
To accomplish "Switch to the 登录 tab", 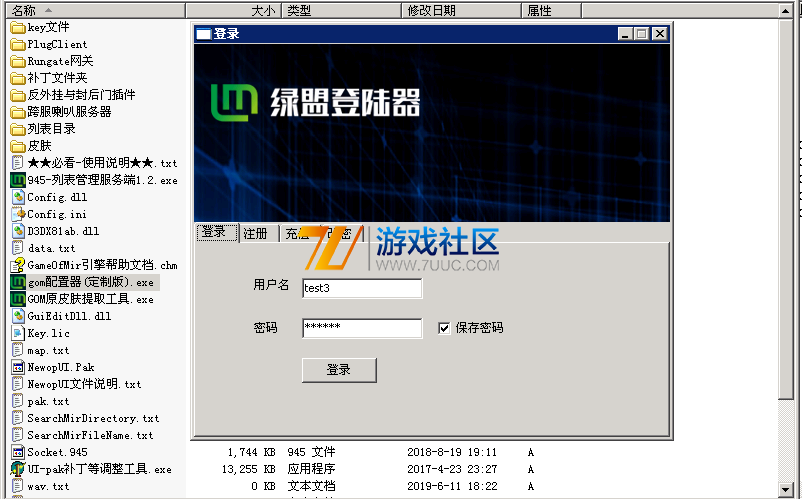I will point(217,233).
